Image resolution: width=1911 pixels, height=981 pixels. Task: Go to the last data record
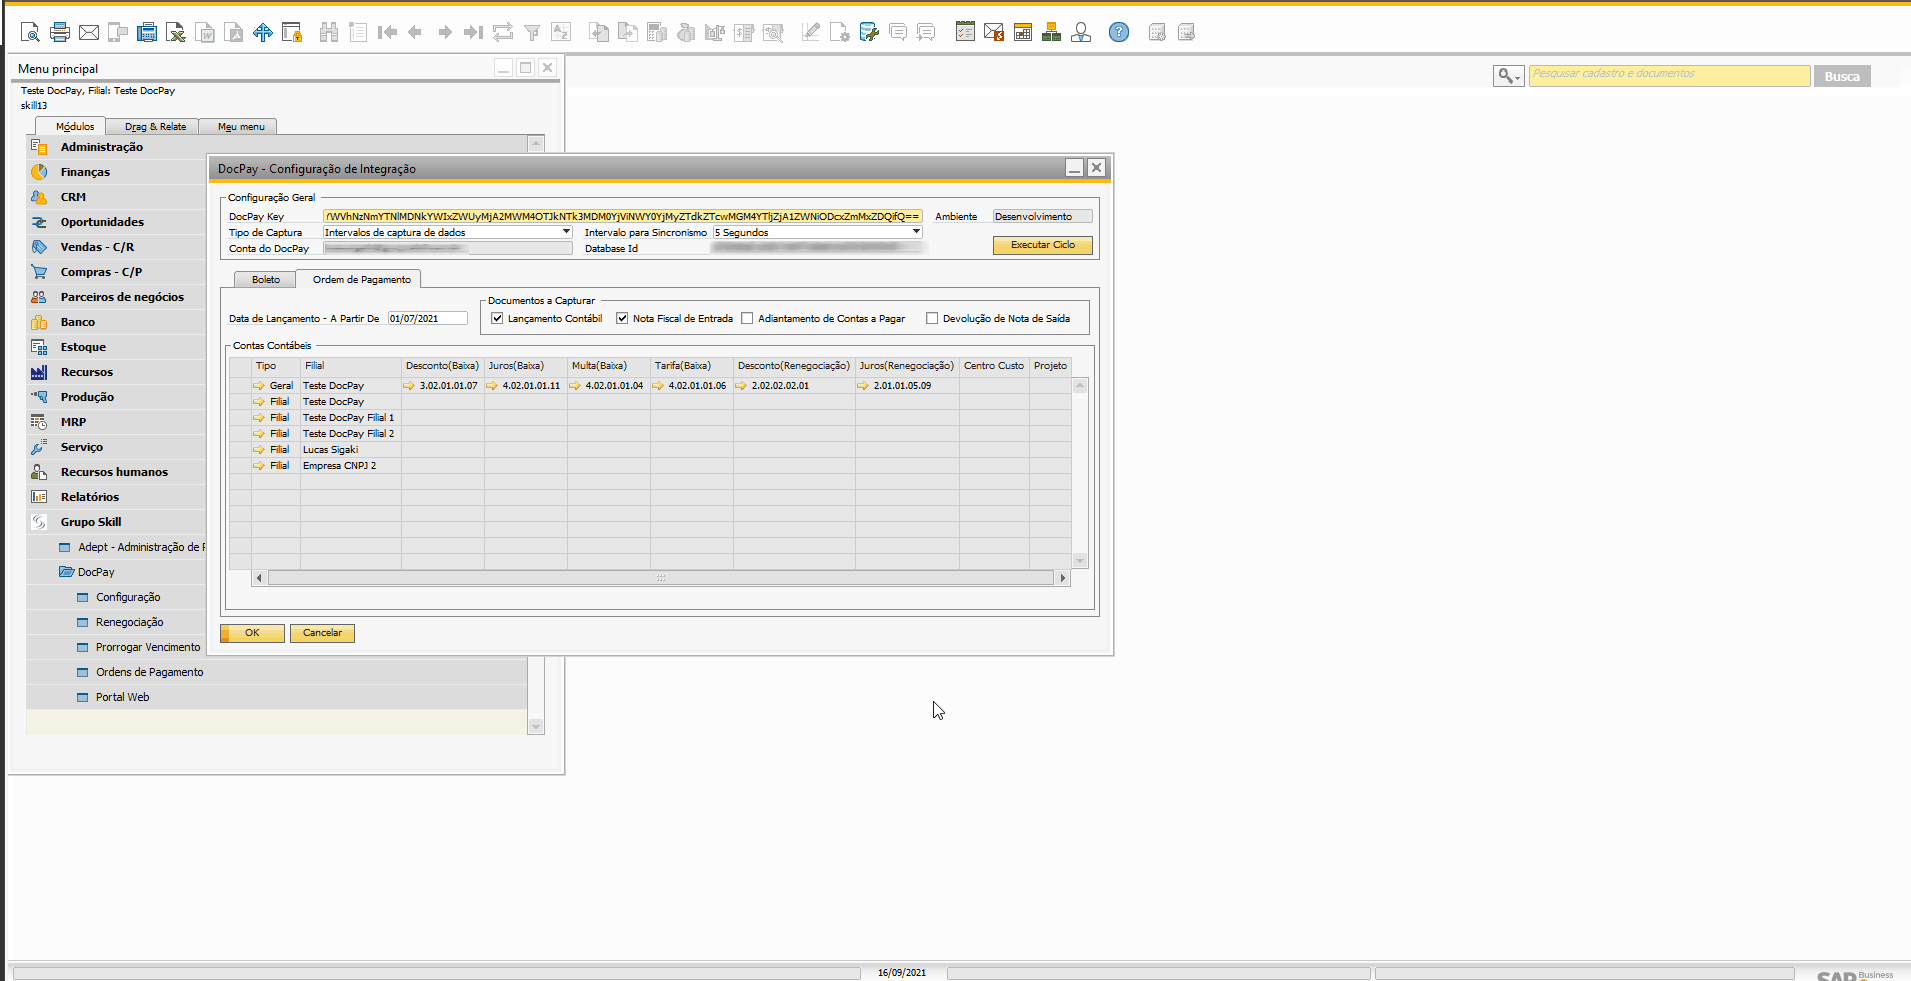pos(474,32)
